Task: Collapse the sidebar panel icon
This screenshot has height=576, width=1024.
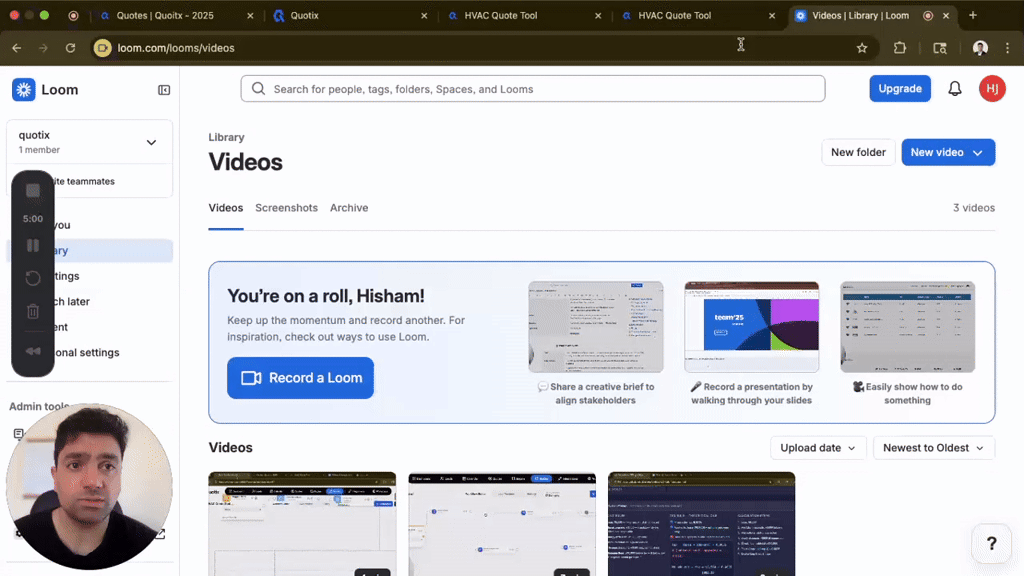Action: click(x=164, y=90)
